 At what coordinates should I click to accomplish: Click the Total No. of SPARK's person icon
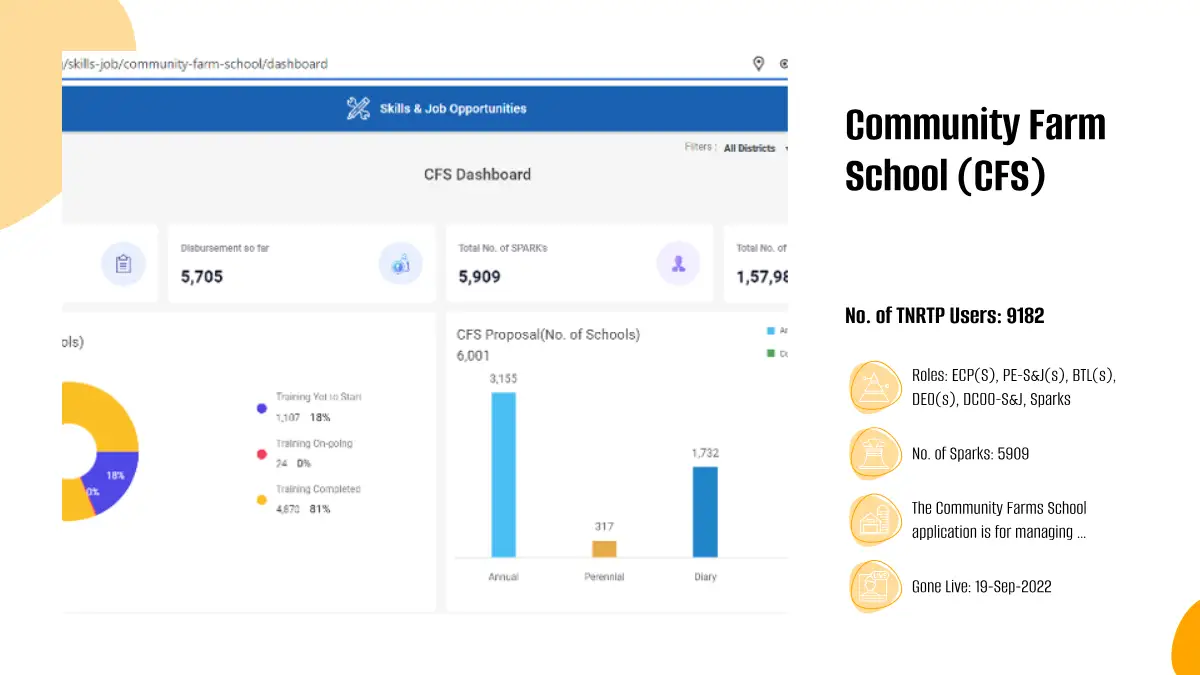click(678, 264)
